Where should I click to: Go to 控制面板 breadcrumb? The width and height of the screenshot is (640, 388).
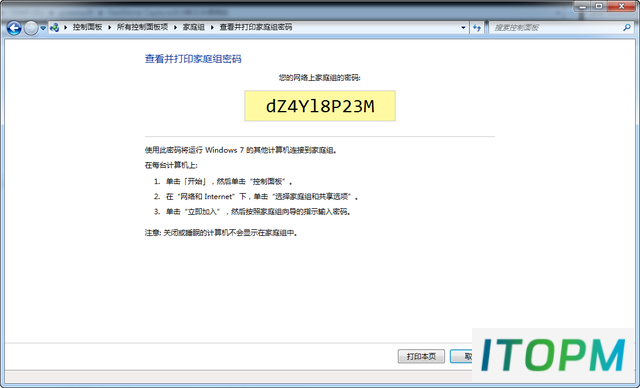point(87,27)
